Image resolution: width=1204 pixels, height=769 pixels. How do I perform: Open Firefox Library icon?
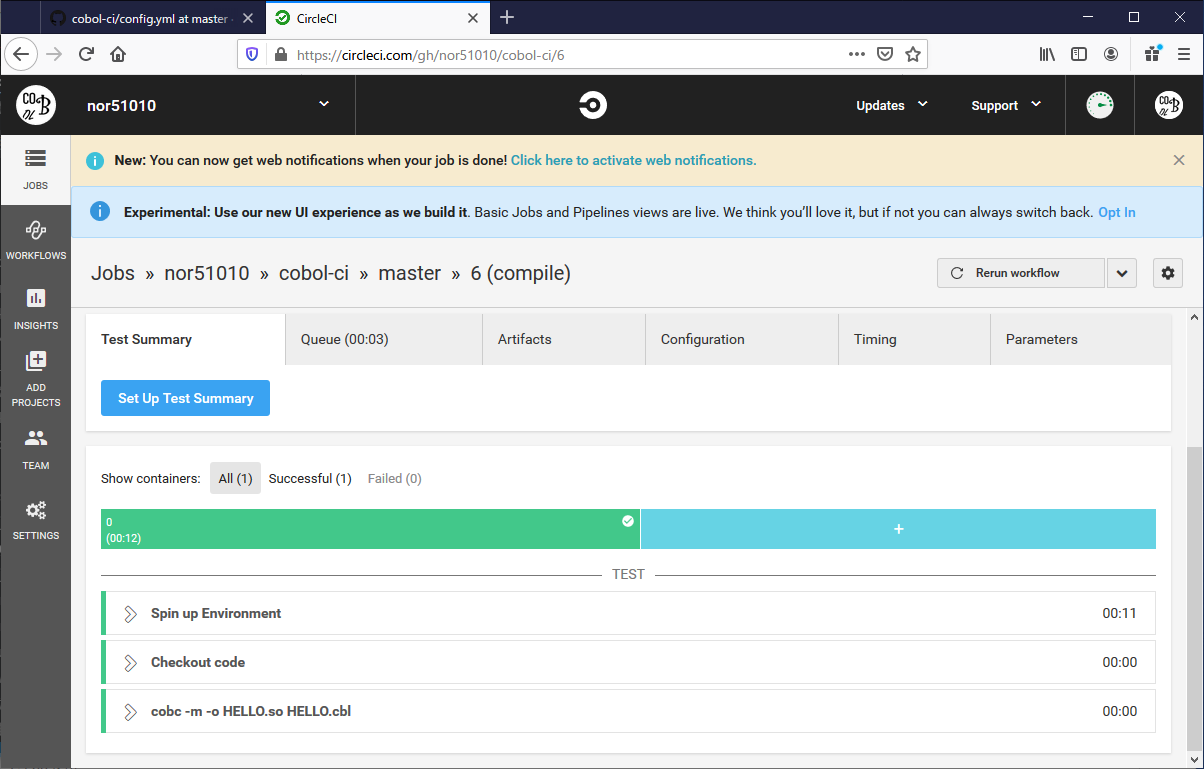point(1047,54)
